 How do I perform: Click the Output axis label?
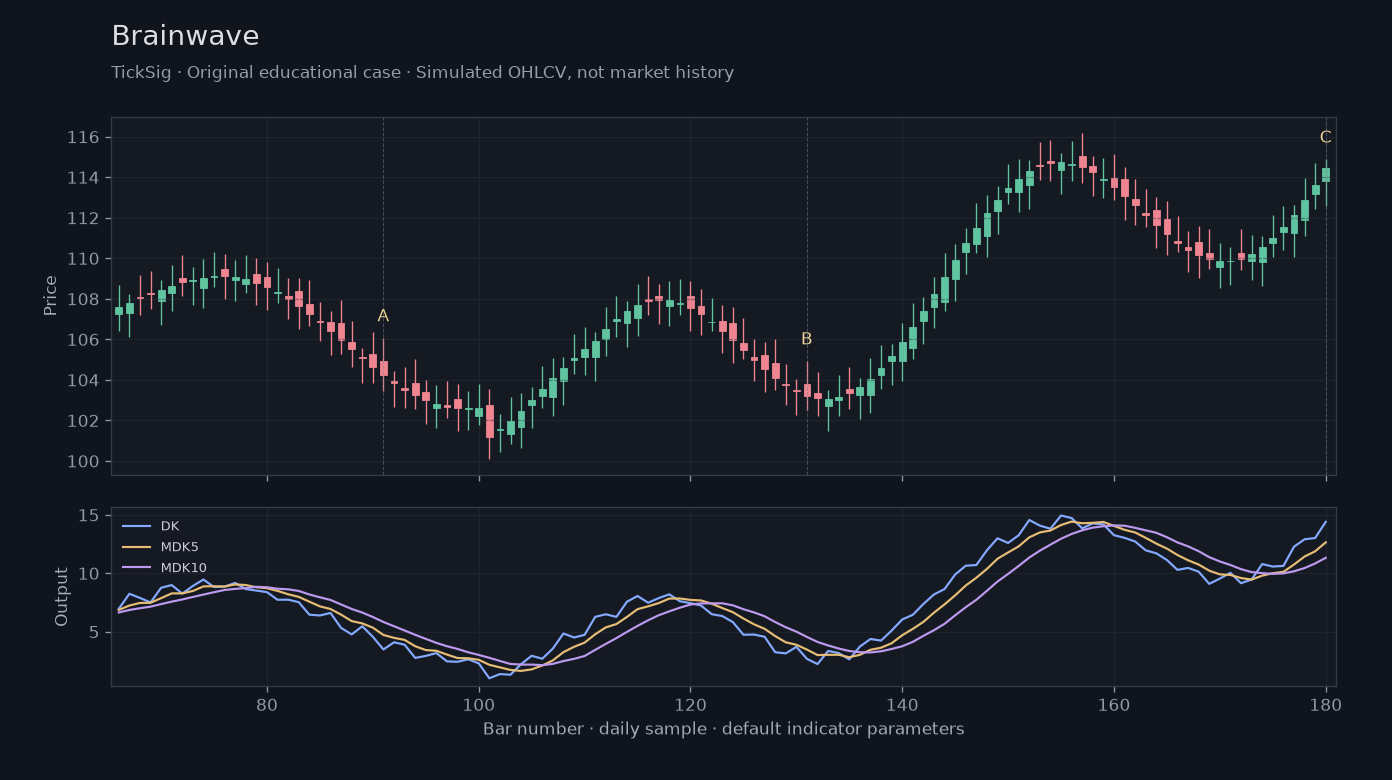[61, 597]
